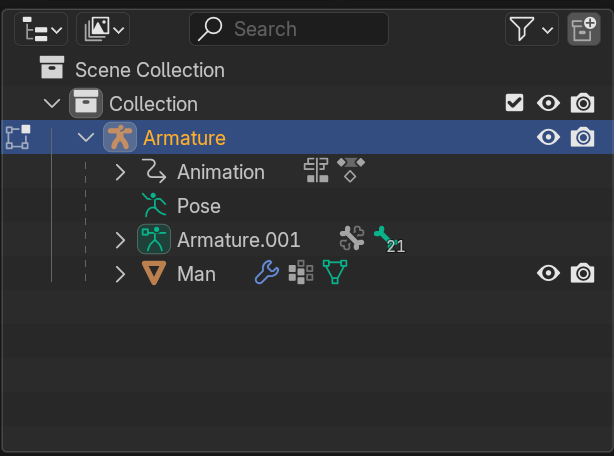The width and height of the screenshot is (614, 456).
Task: Open the display mode dropdown
Action: (103, 29)
